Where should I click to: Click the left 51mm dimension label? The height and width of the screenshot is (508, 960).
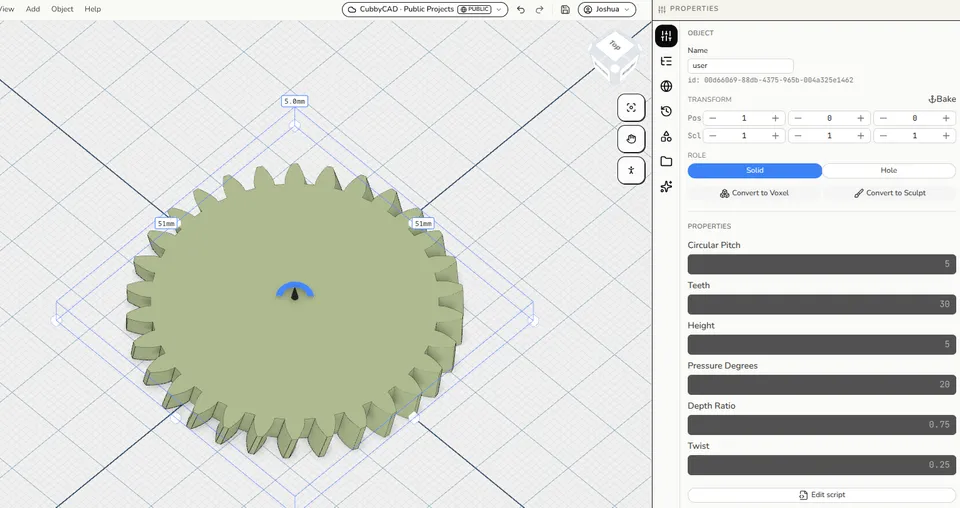click(x=166, y=223)
